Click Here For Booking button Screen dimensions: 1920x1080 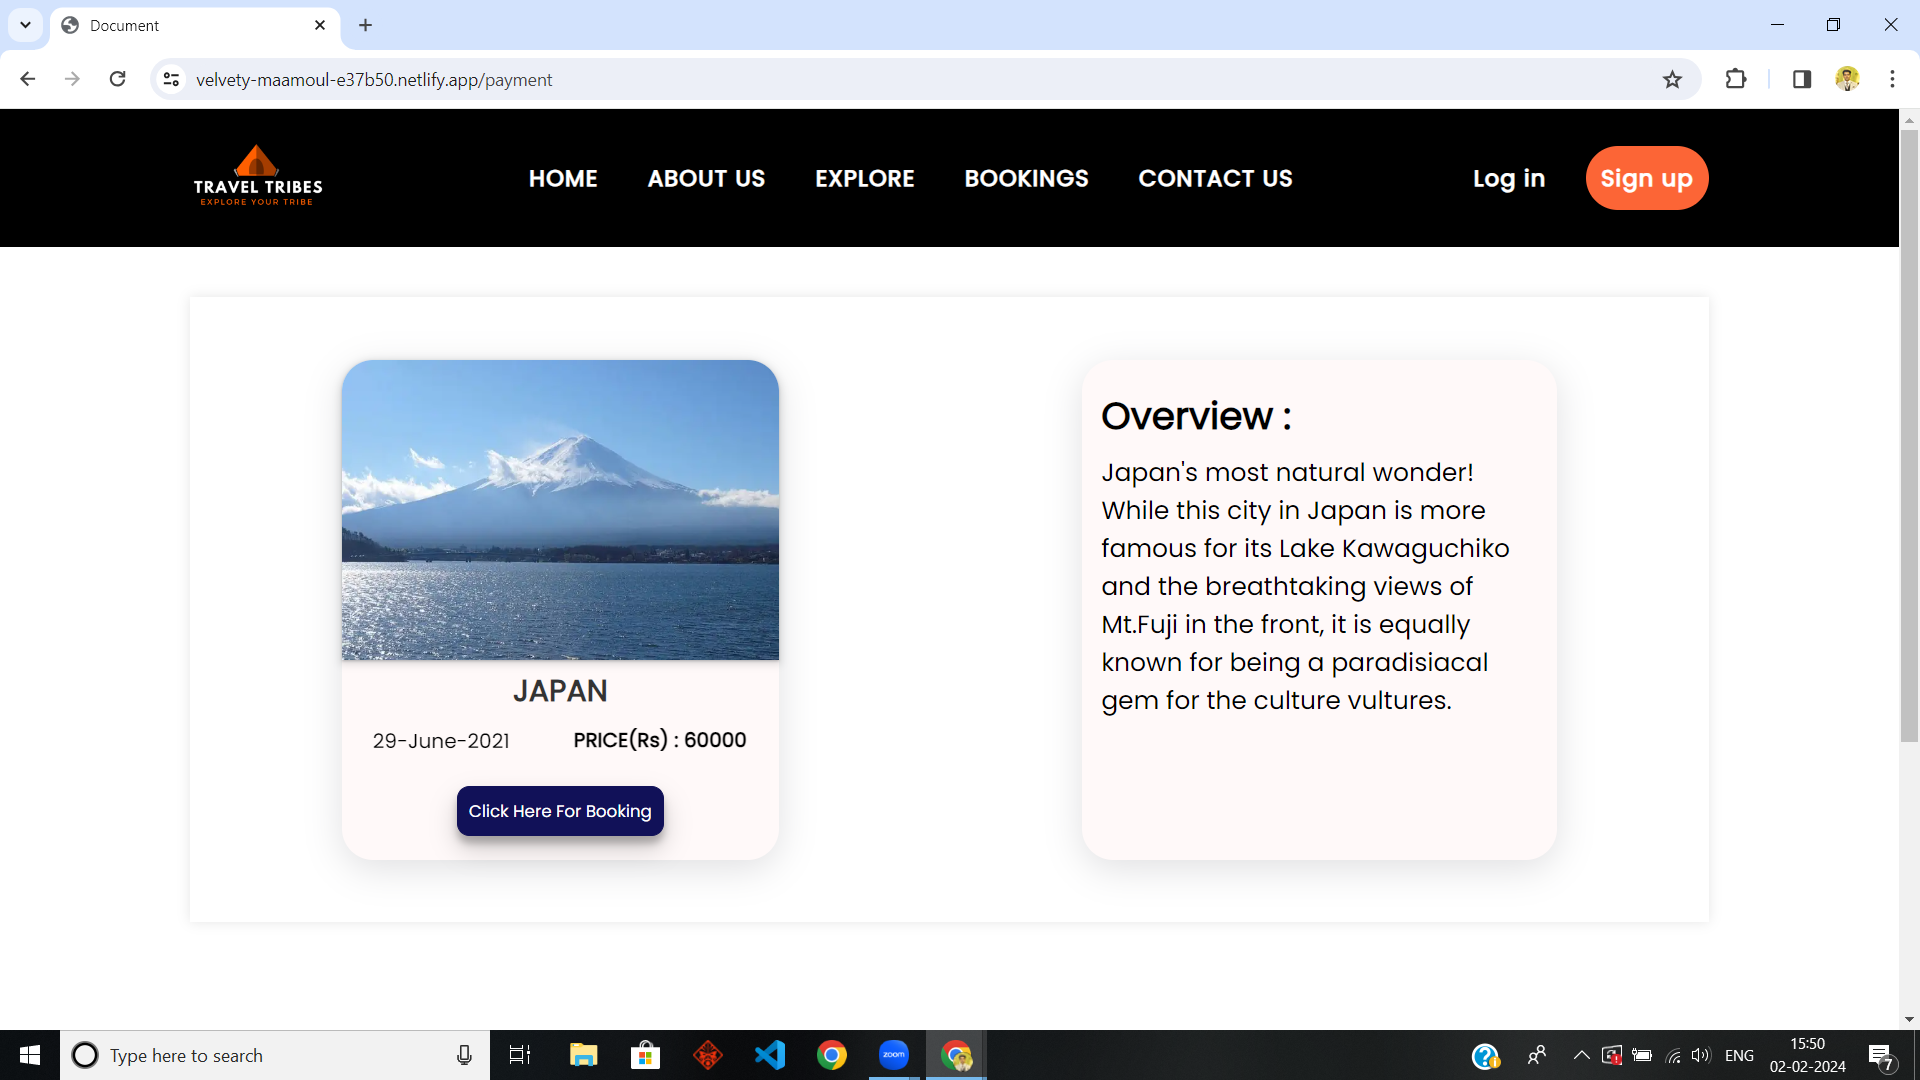tap(560, 811)
